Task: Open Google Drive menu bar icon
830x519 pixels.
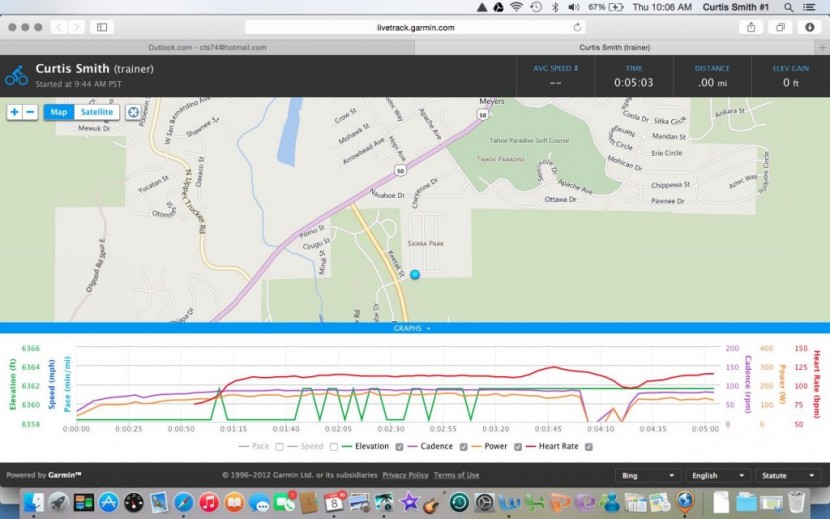Action: 498,7
